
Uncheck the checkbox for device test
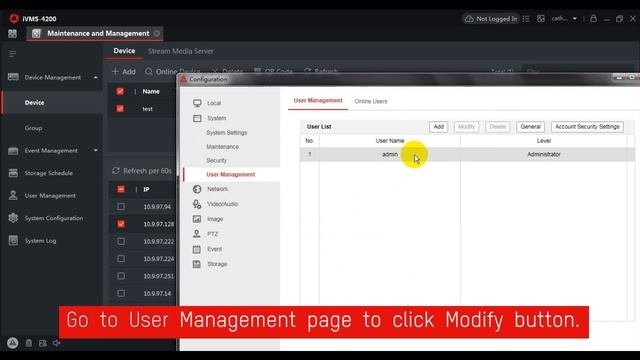(x=120, y=109)
